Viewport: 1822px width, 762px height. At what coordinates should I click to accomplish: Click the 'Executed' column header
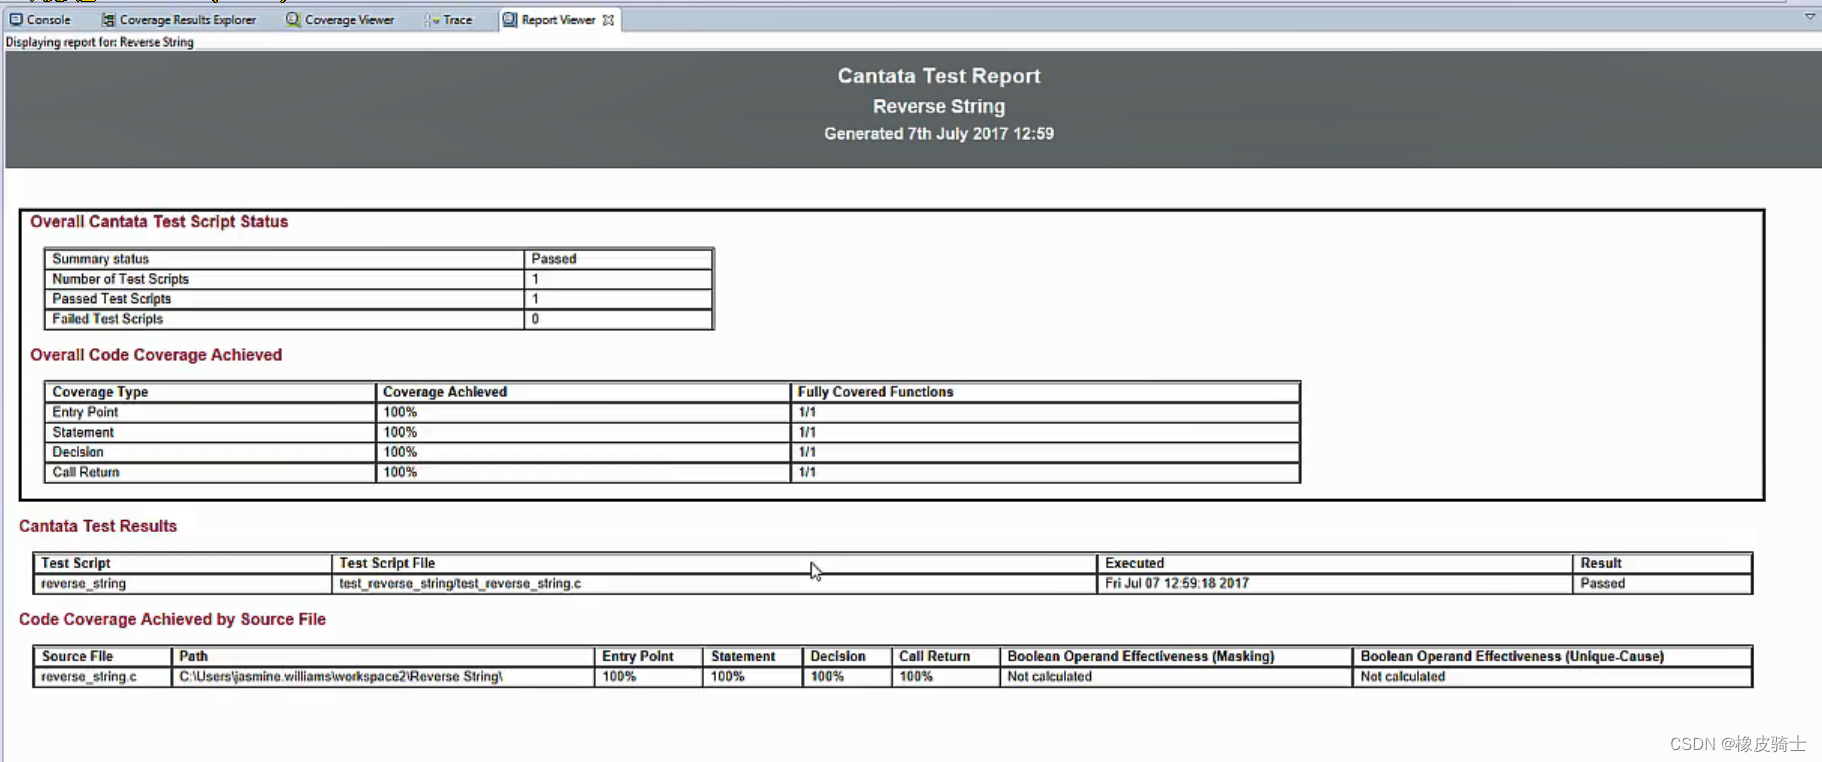tap(1334, 563)
